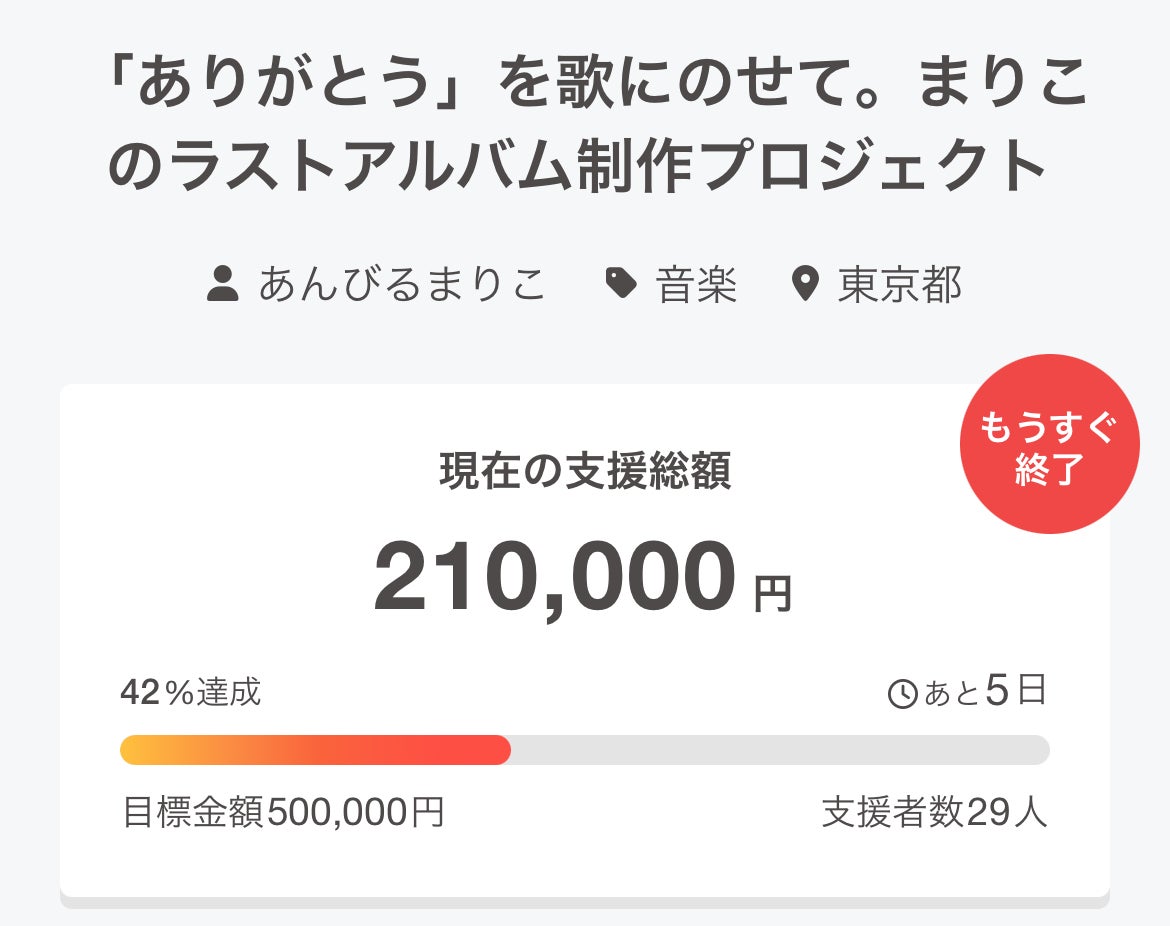The height and width of the screenshot is (926, 1170).
Task: Click the 目標金額500,000円 text
Action: [283, 813]
